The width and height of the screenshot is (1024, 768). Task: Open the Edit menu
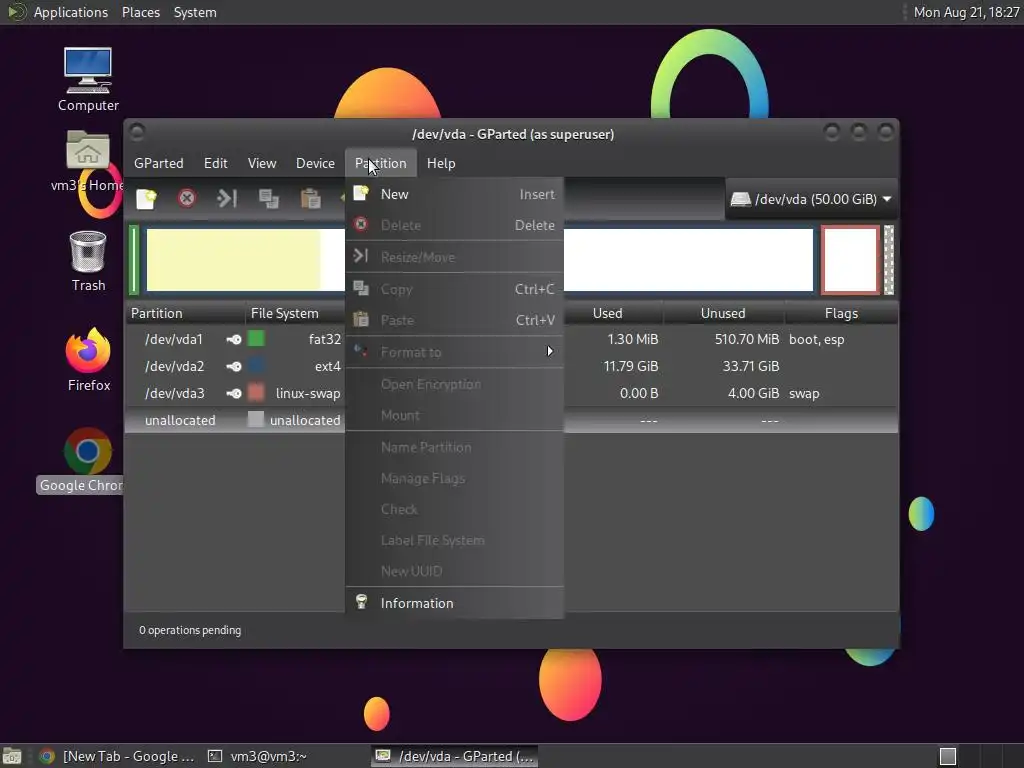coord(216,163)
